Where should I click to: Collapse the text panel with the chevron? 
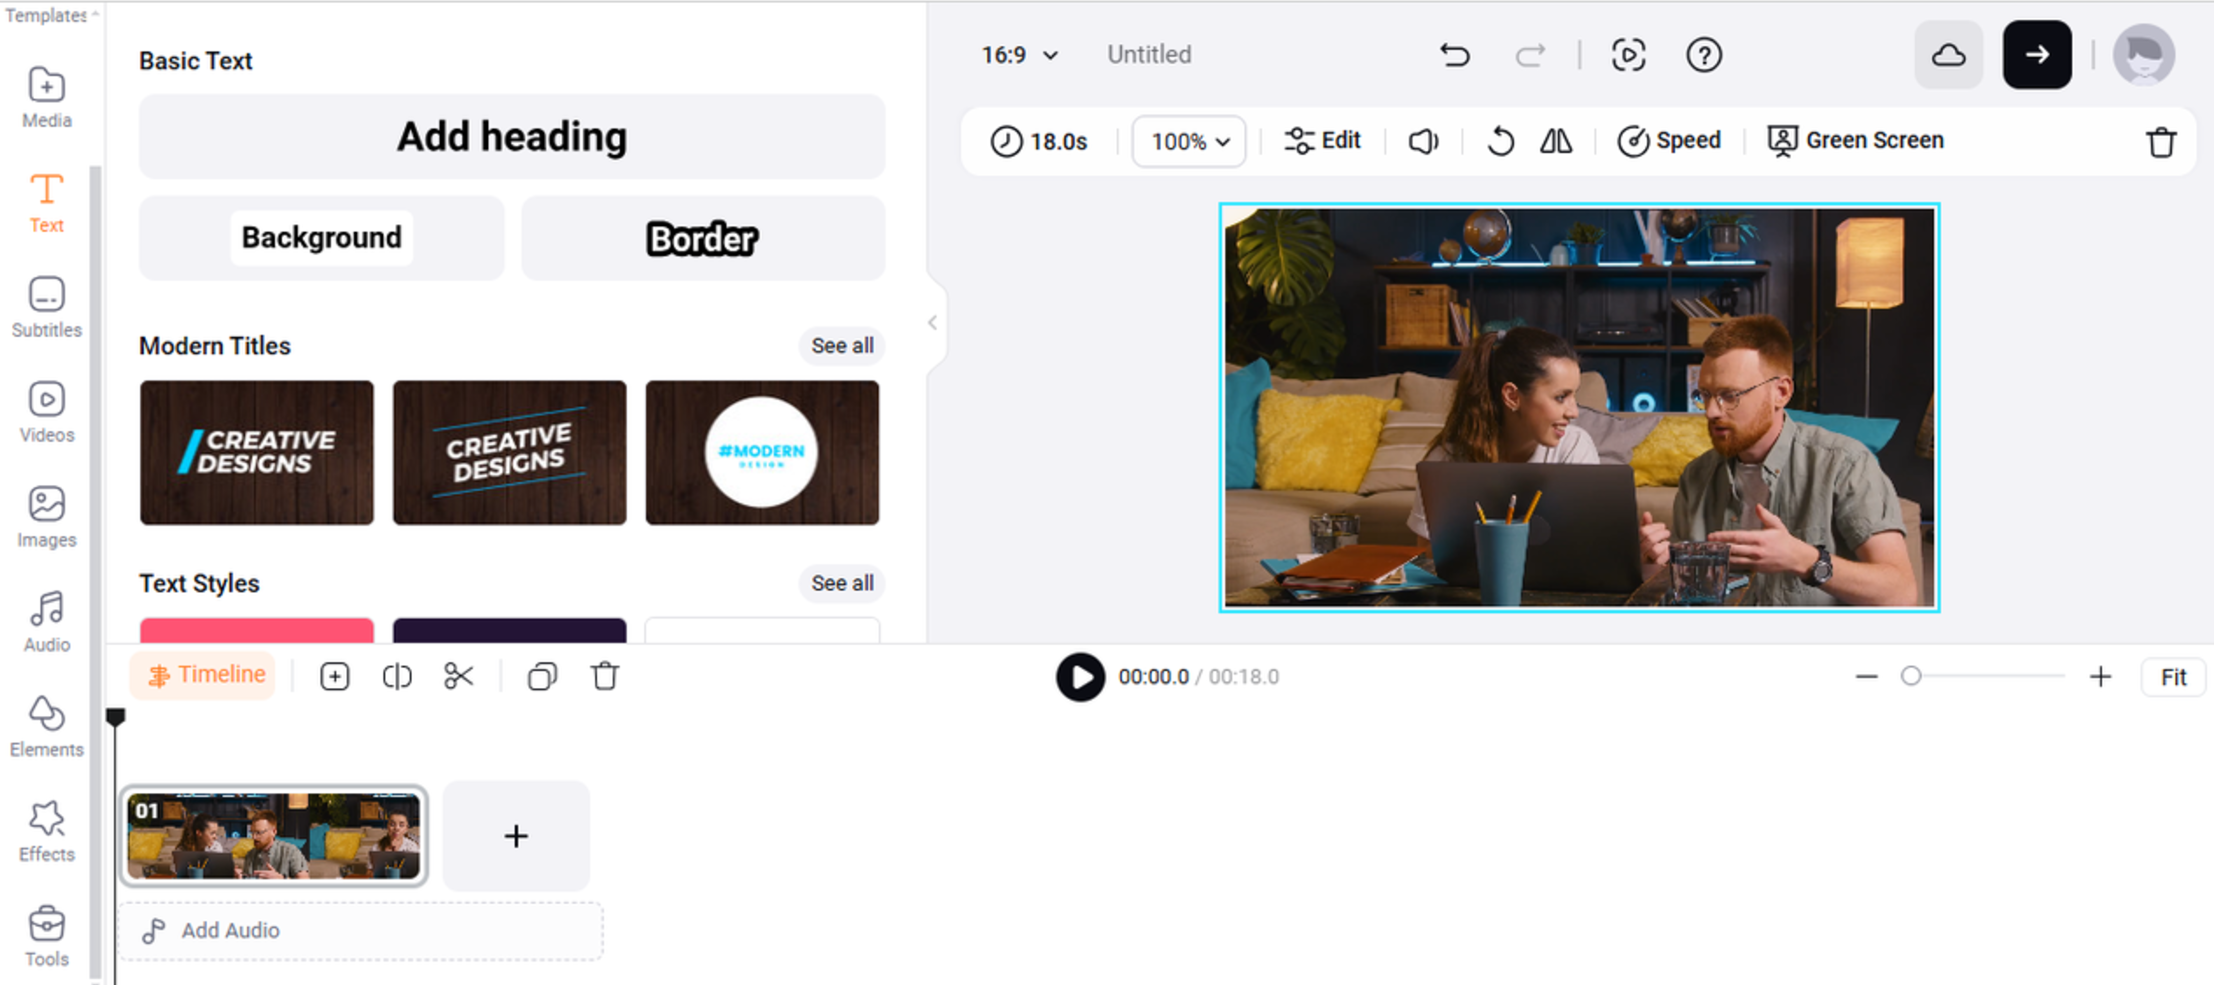(x=931, y=322)
